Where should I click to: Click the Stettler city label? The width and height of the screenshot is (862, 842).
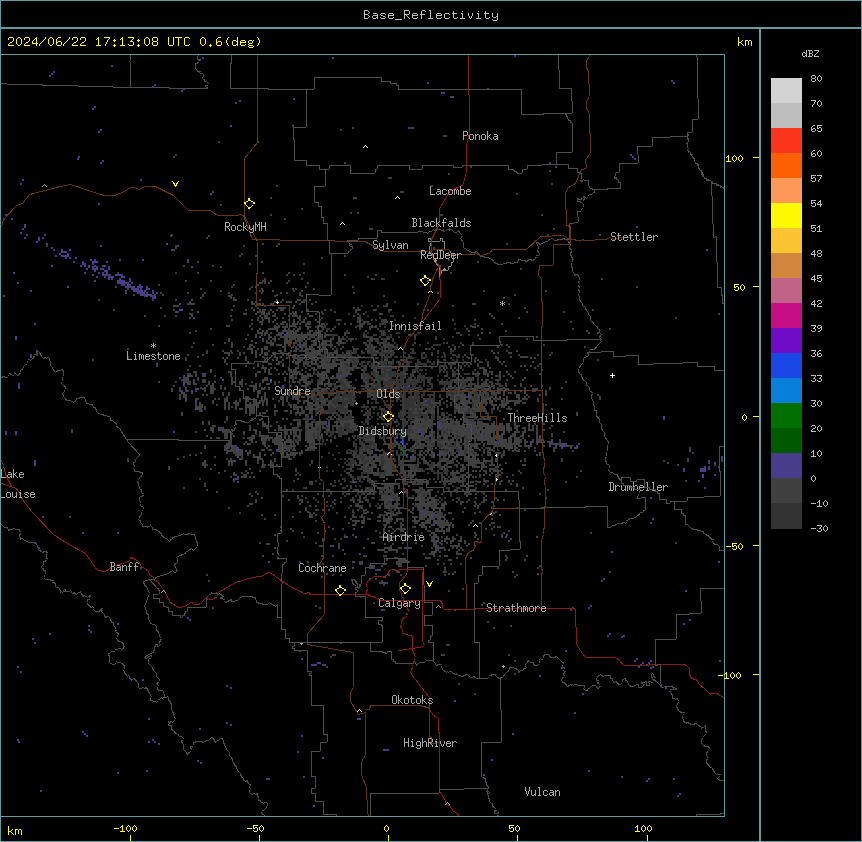click(634, 237)
